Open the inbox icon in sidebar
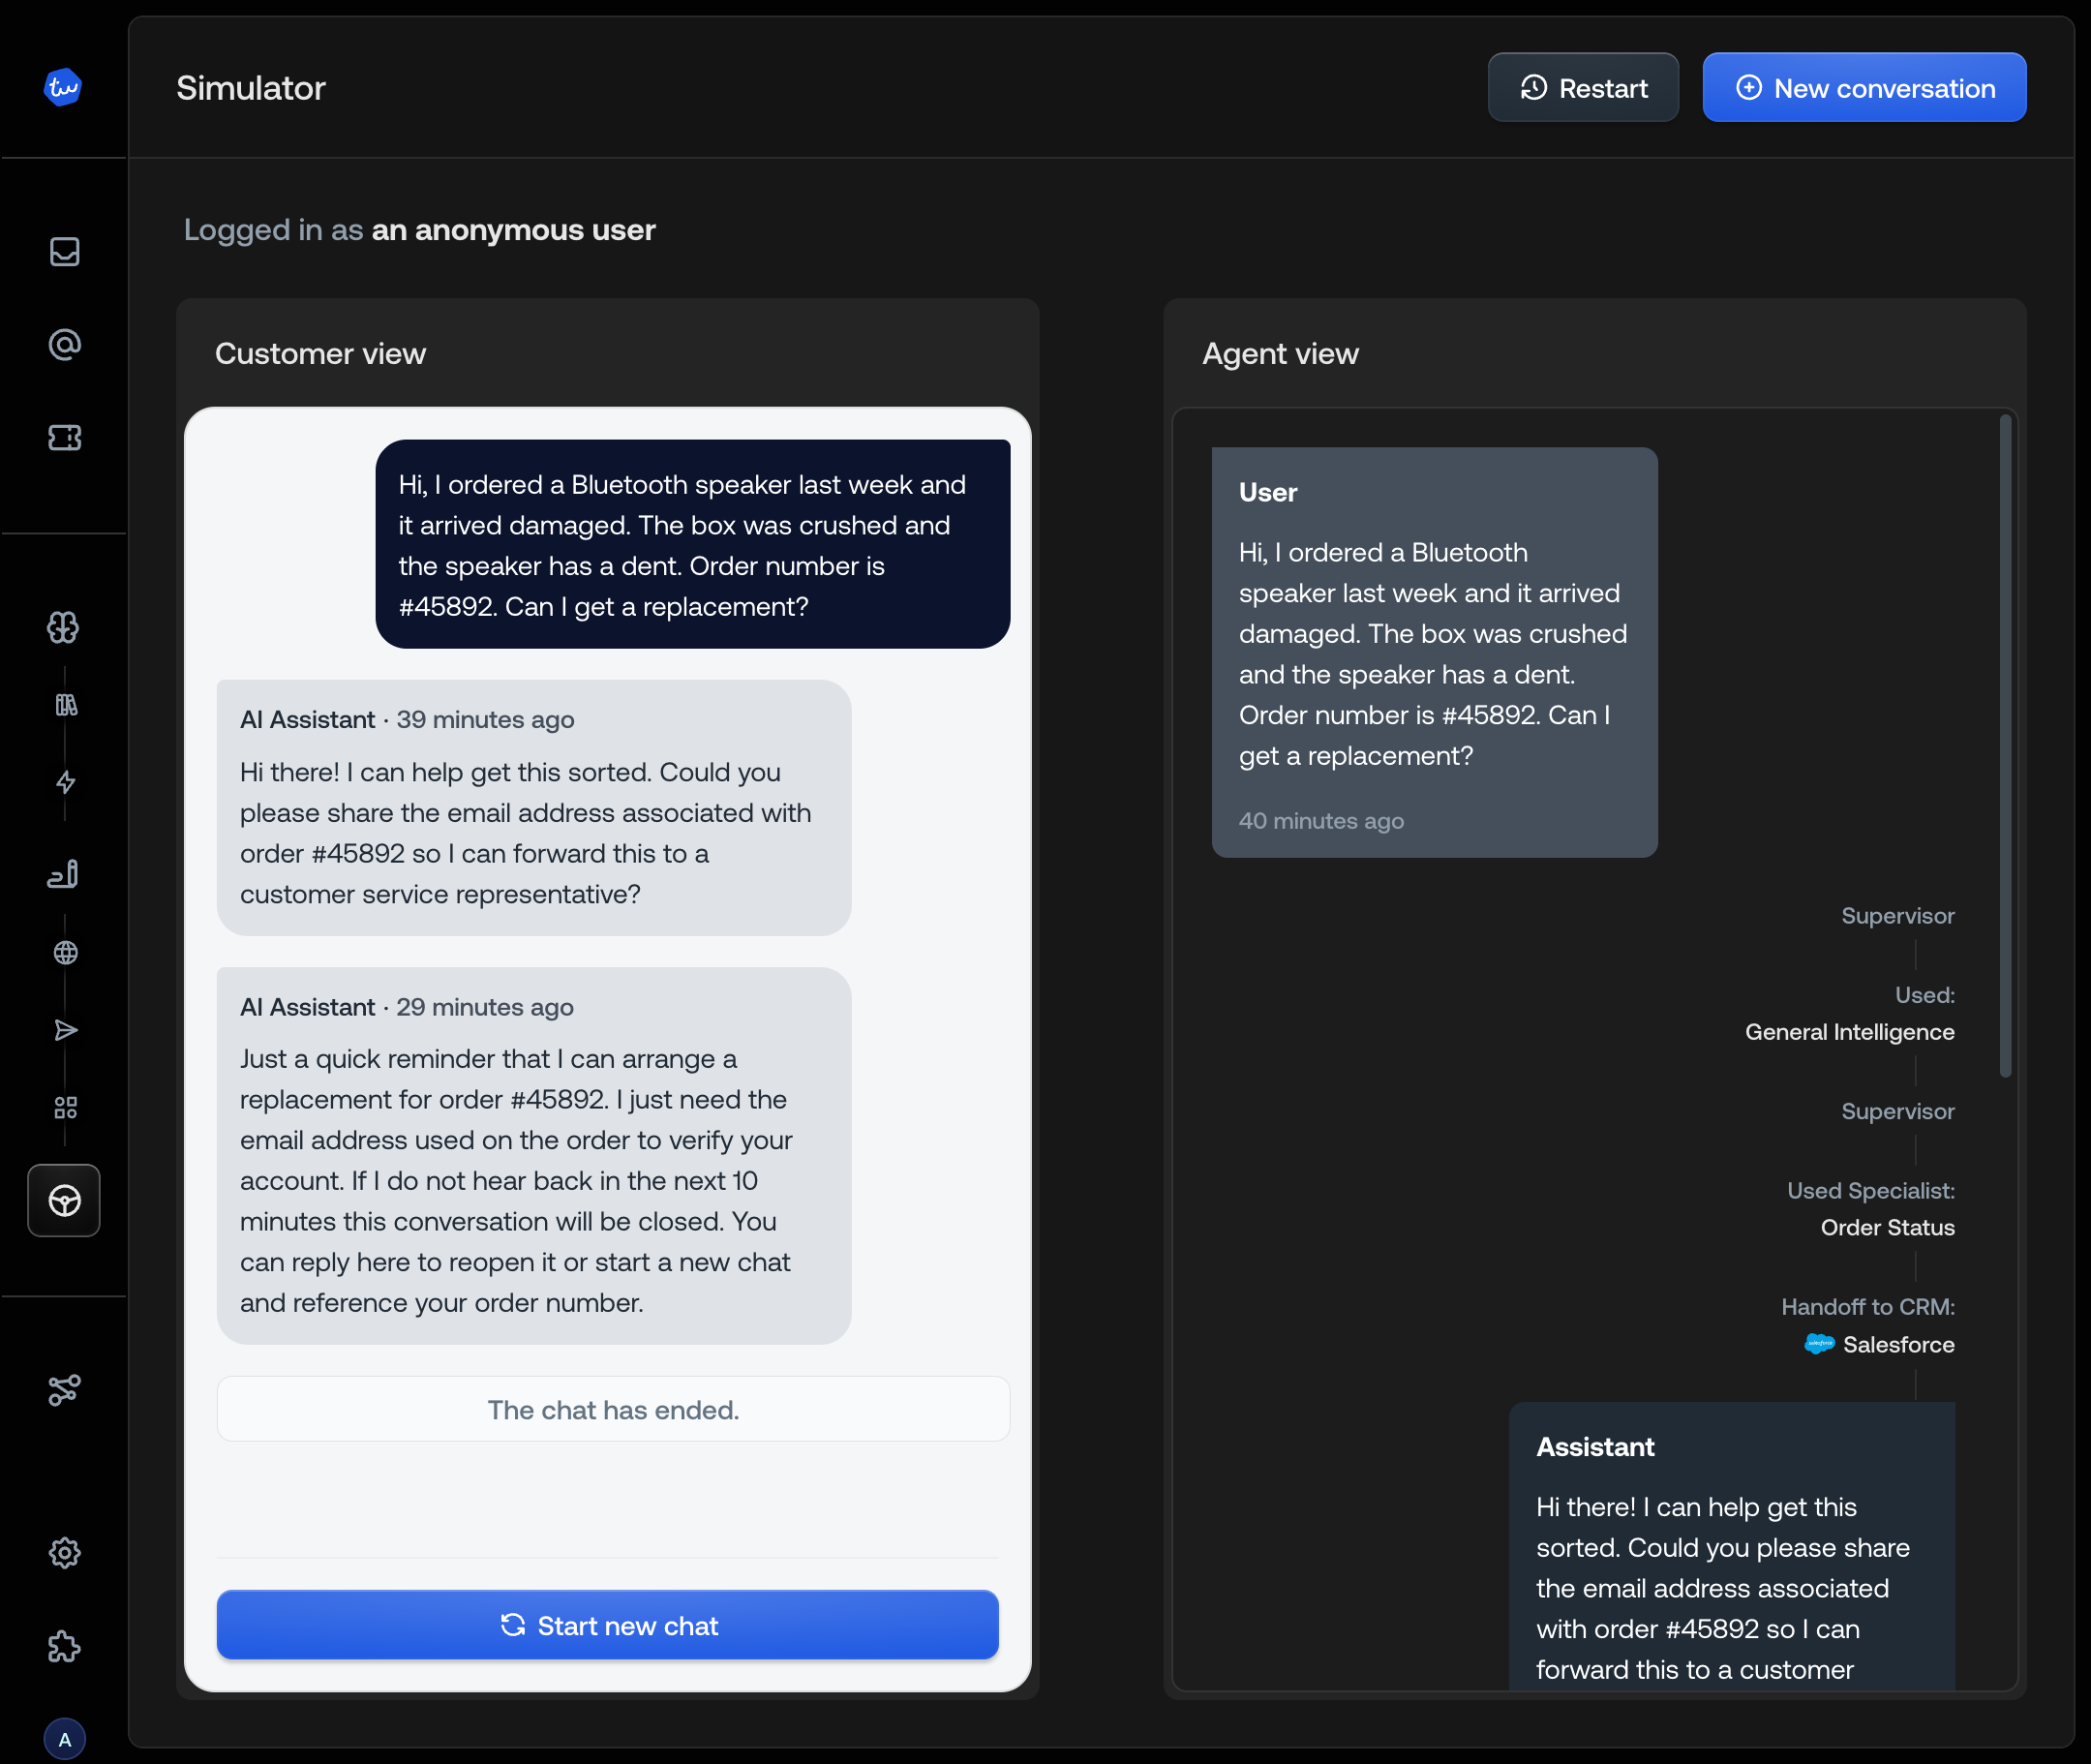 tap(65, 252)
